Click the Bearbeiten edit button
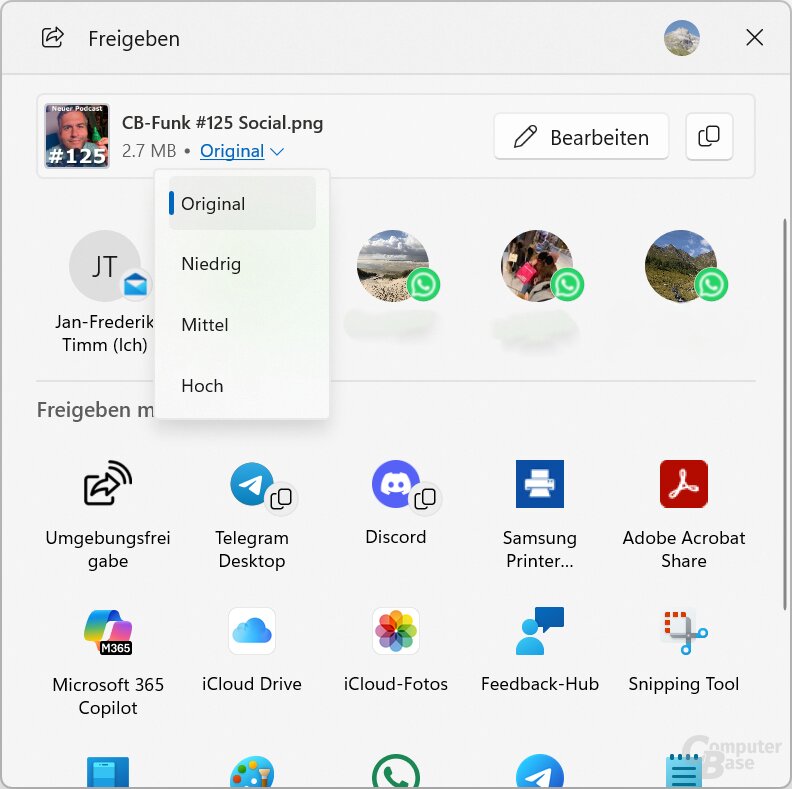The width and height of the screenshot is (792, 789). pyautogui.click(x=581, y=136)
